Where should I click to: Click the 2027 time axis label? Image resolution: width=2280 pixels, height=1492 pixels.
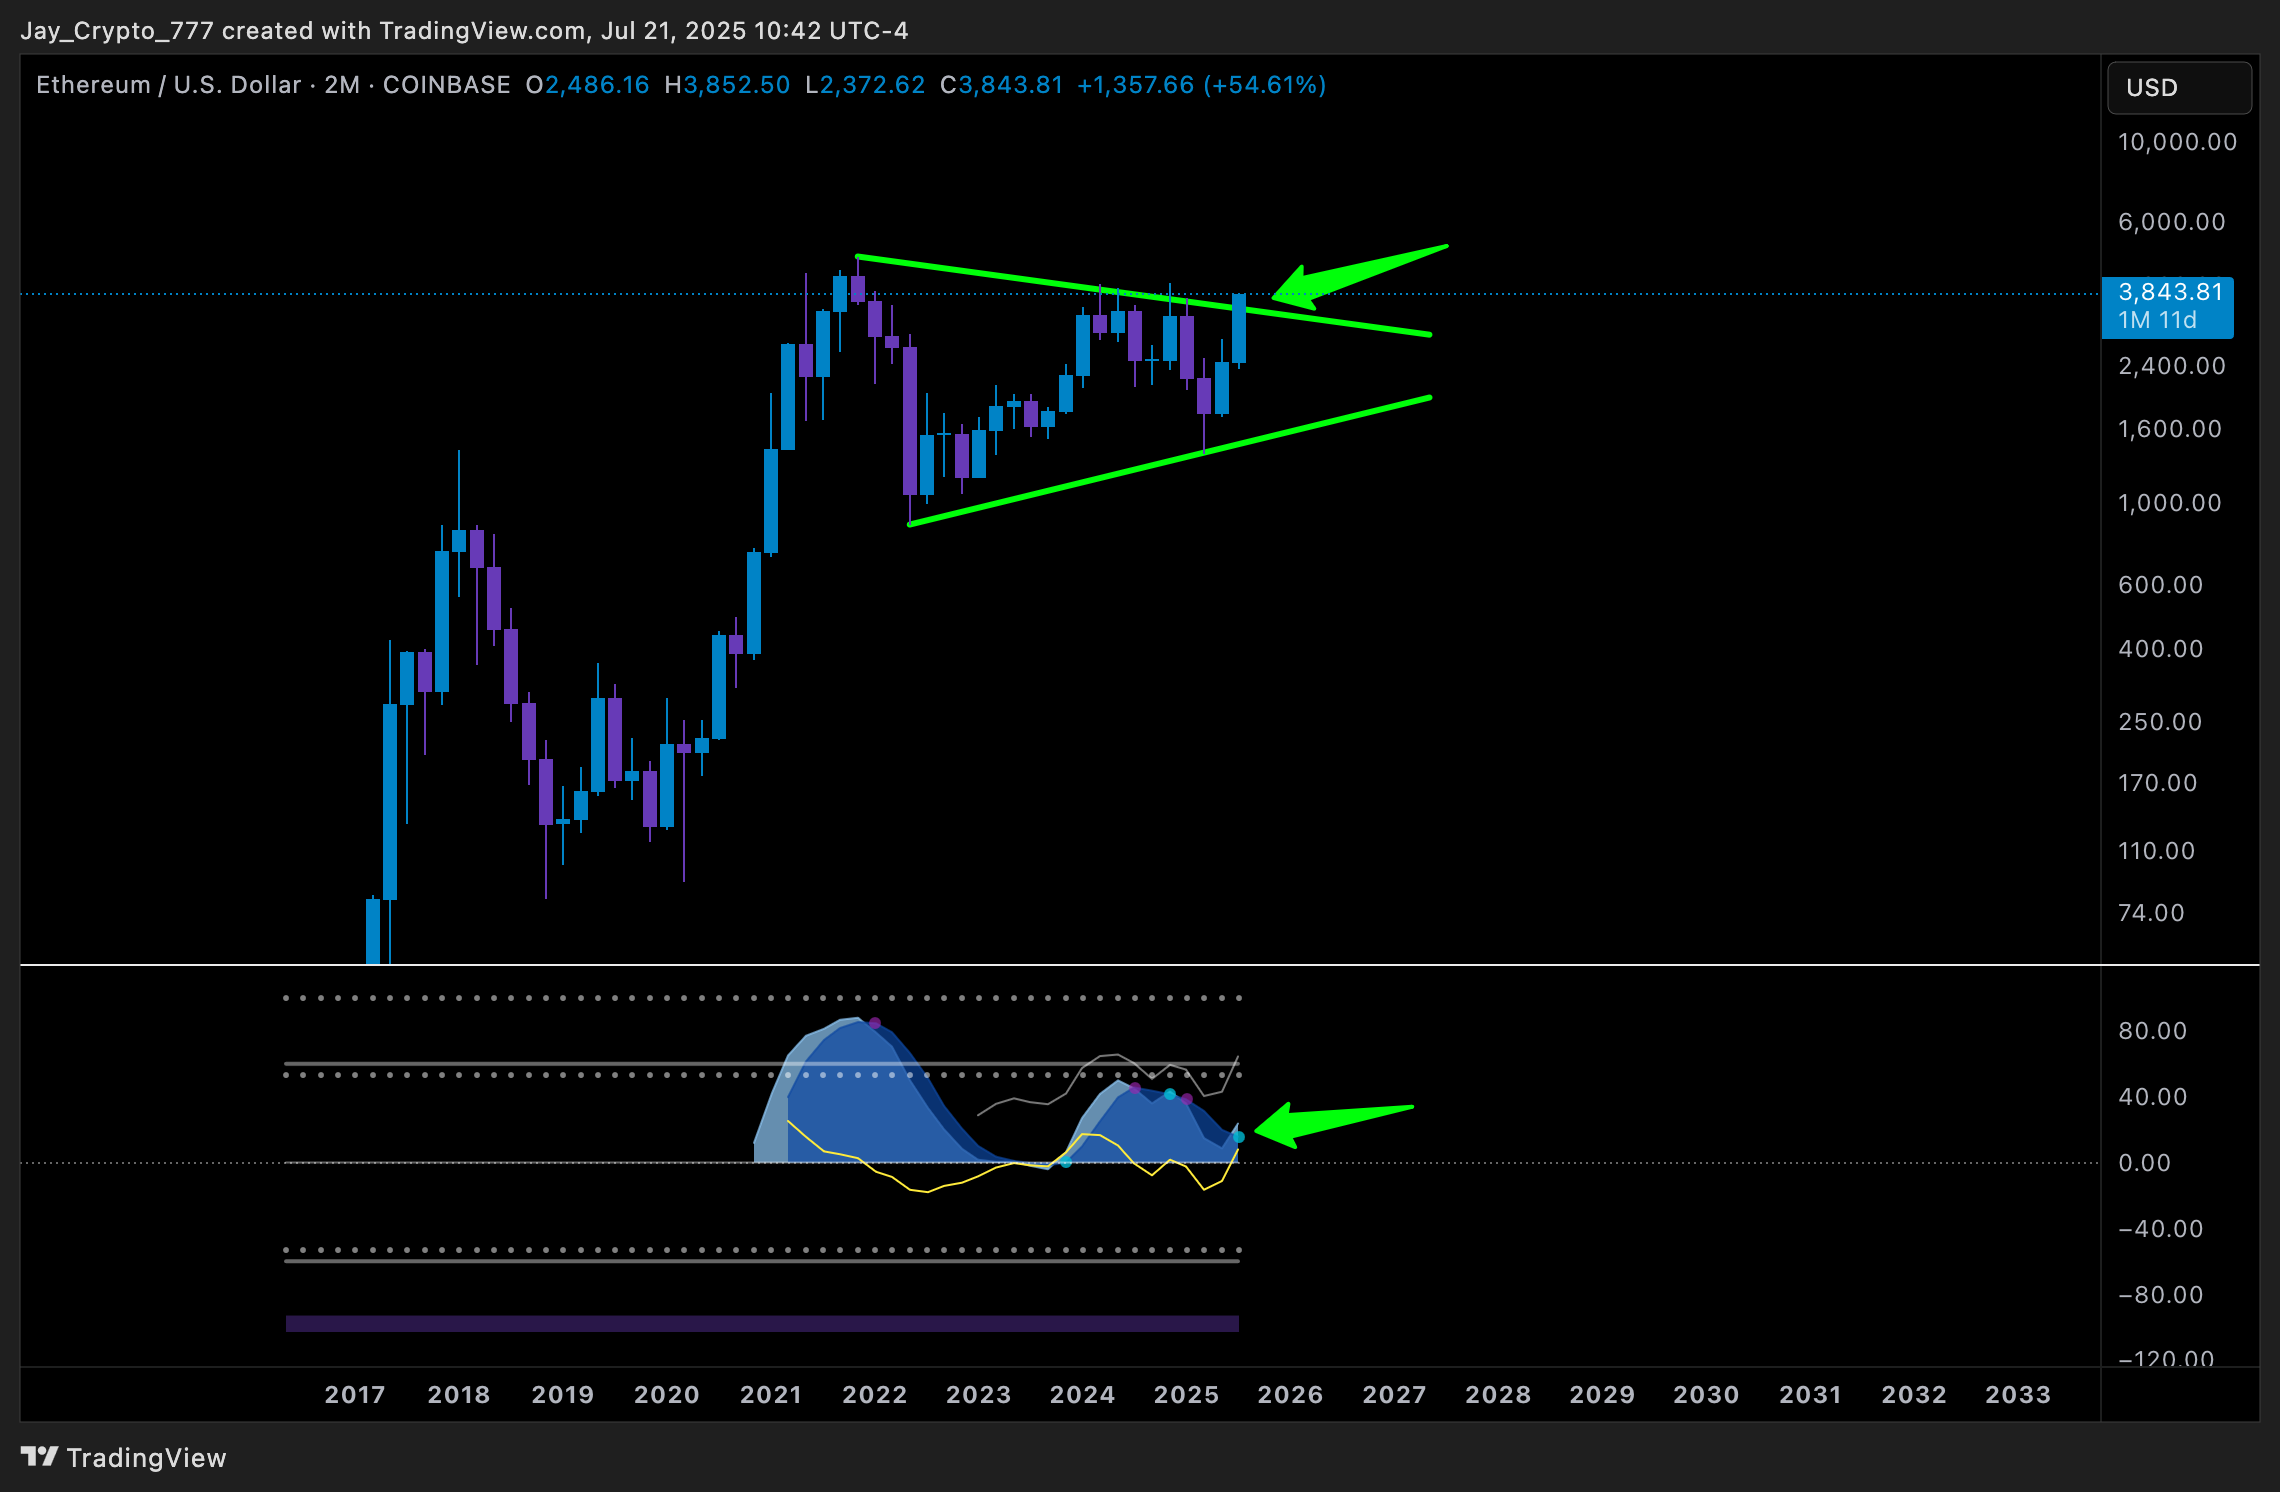[x=1395, y=1395]
